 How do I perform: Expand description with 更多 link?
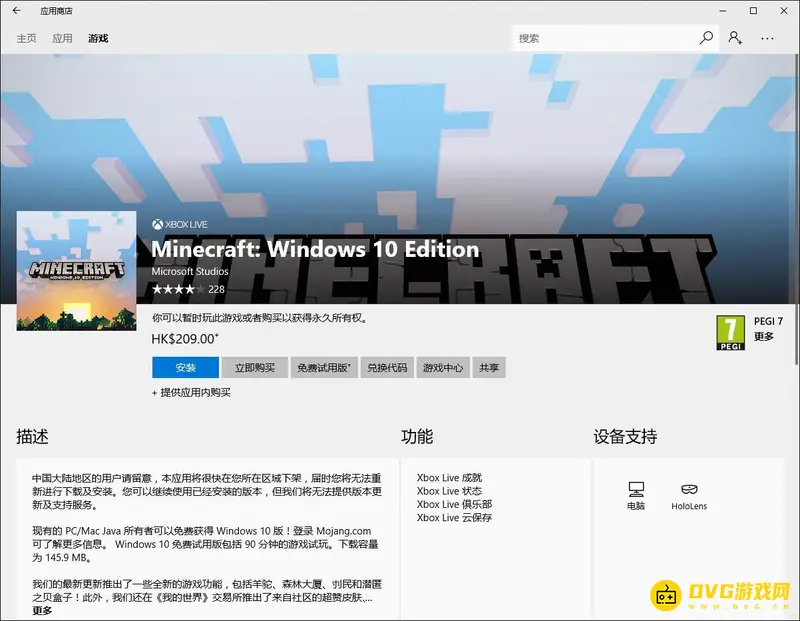[x=42, y=610]
